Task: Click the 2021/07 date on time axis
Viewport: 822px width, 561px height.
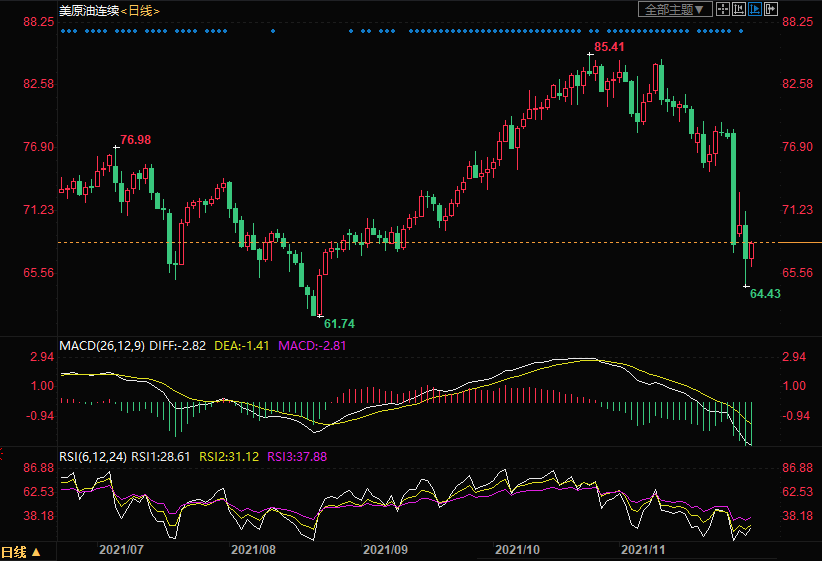Action: coord(121,550)
